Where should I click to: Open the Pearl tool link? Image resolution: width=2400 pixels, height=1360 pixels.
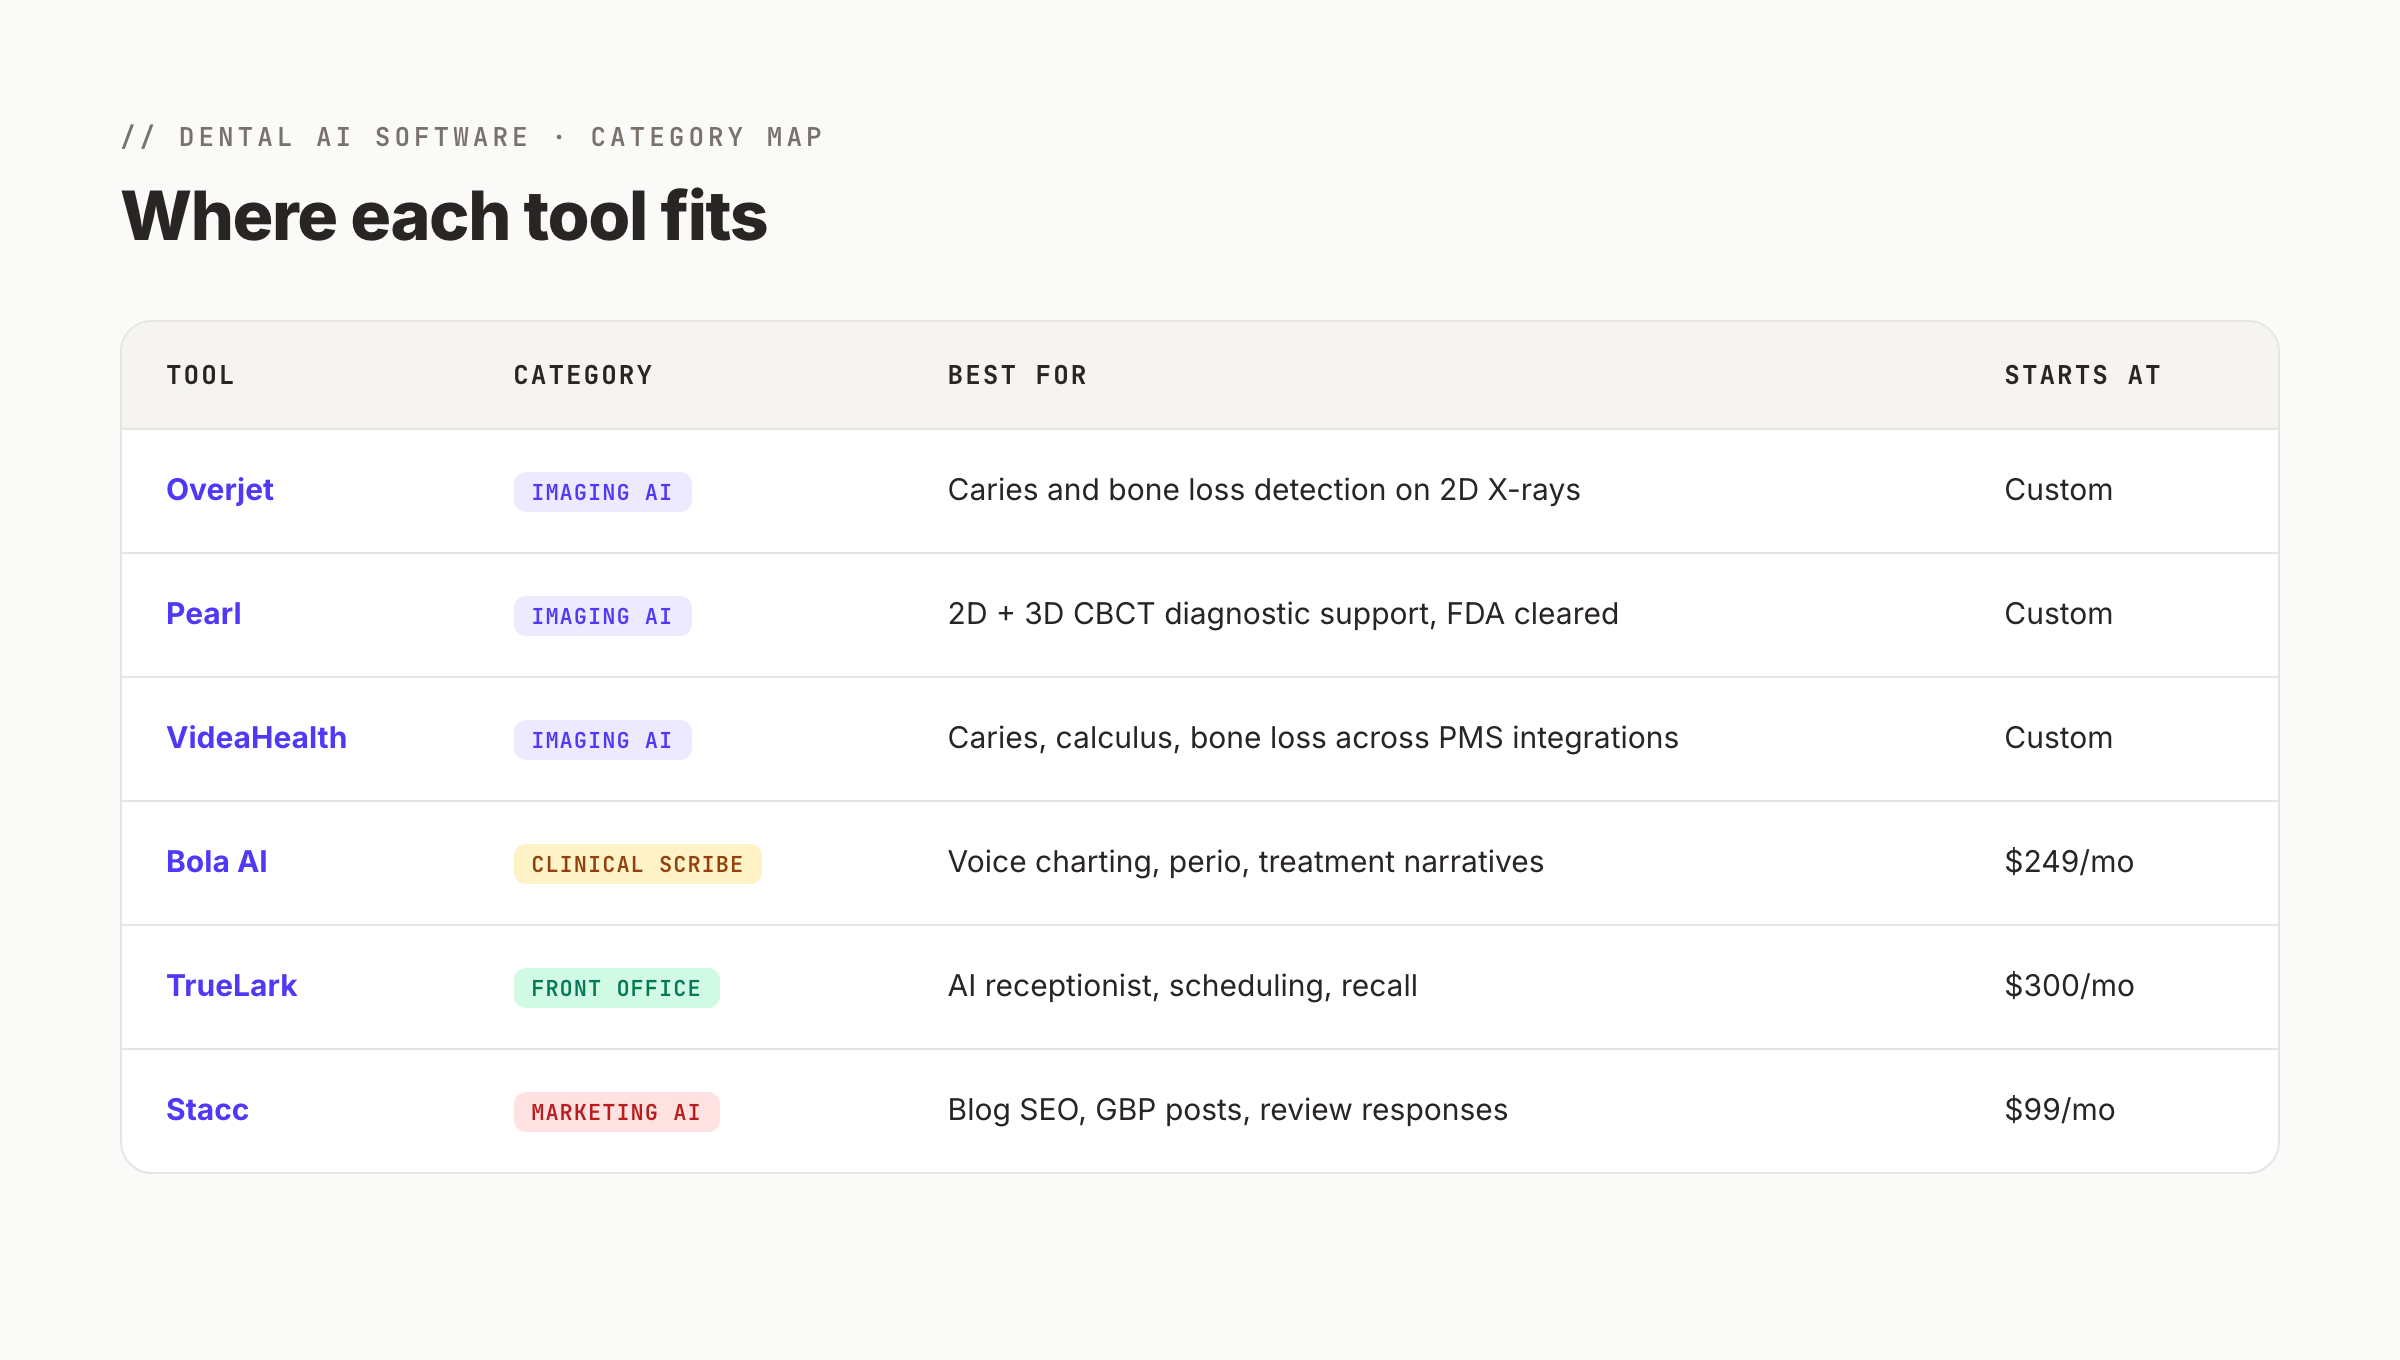coord(203,614)
